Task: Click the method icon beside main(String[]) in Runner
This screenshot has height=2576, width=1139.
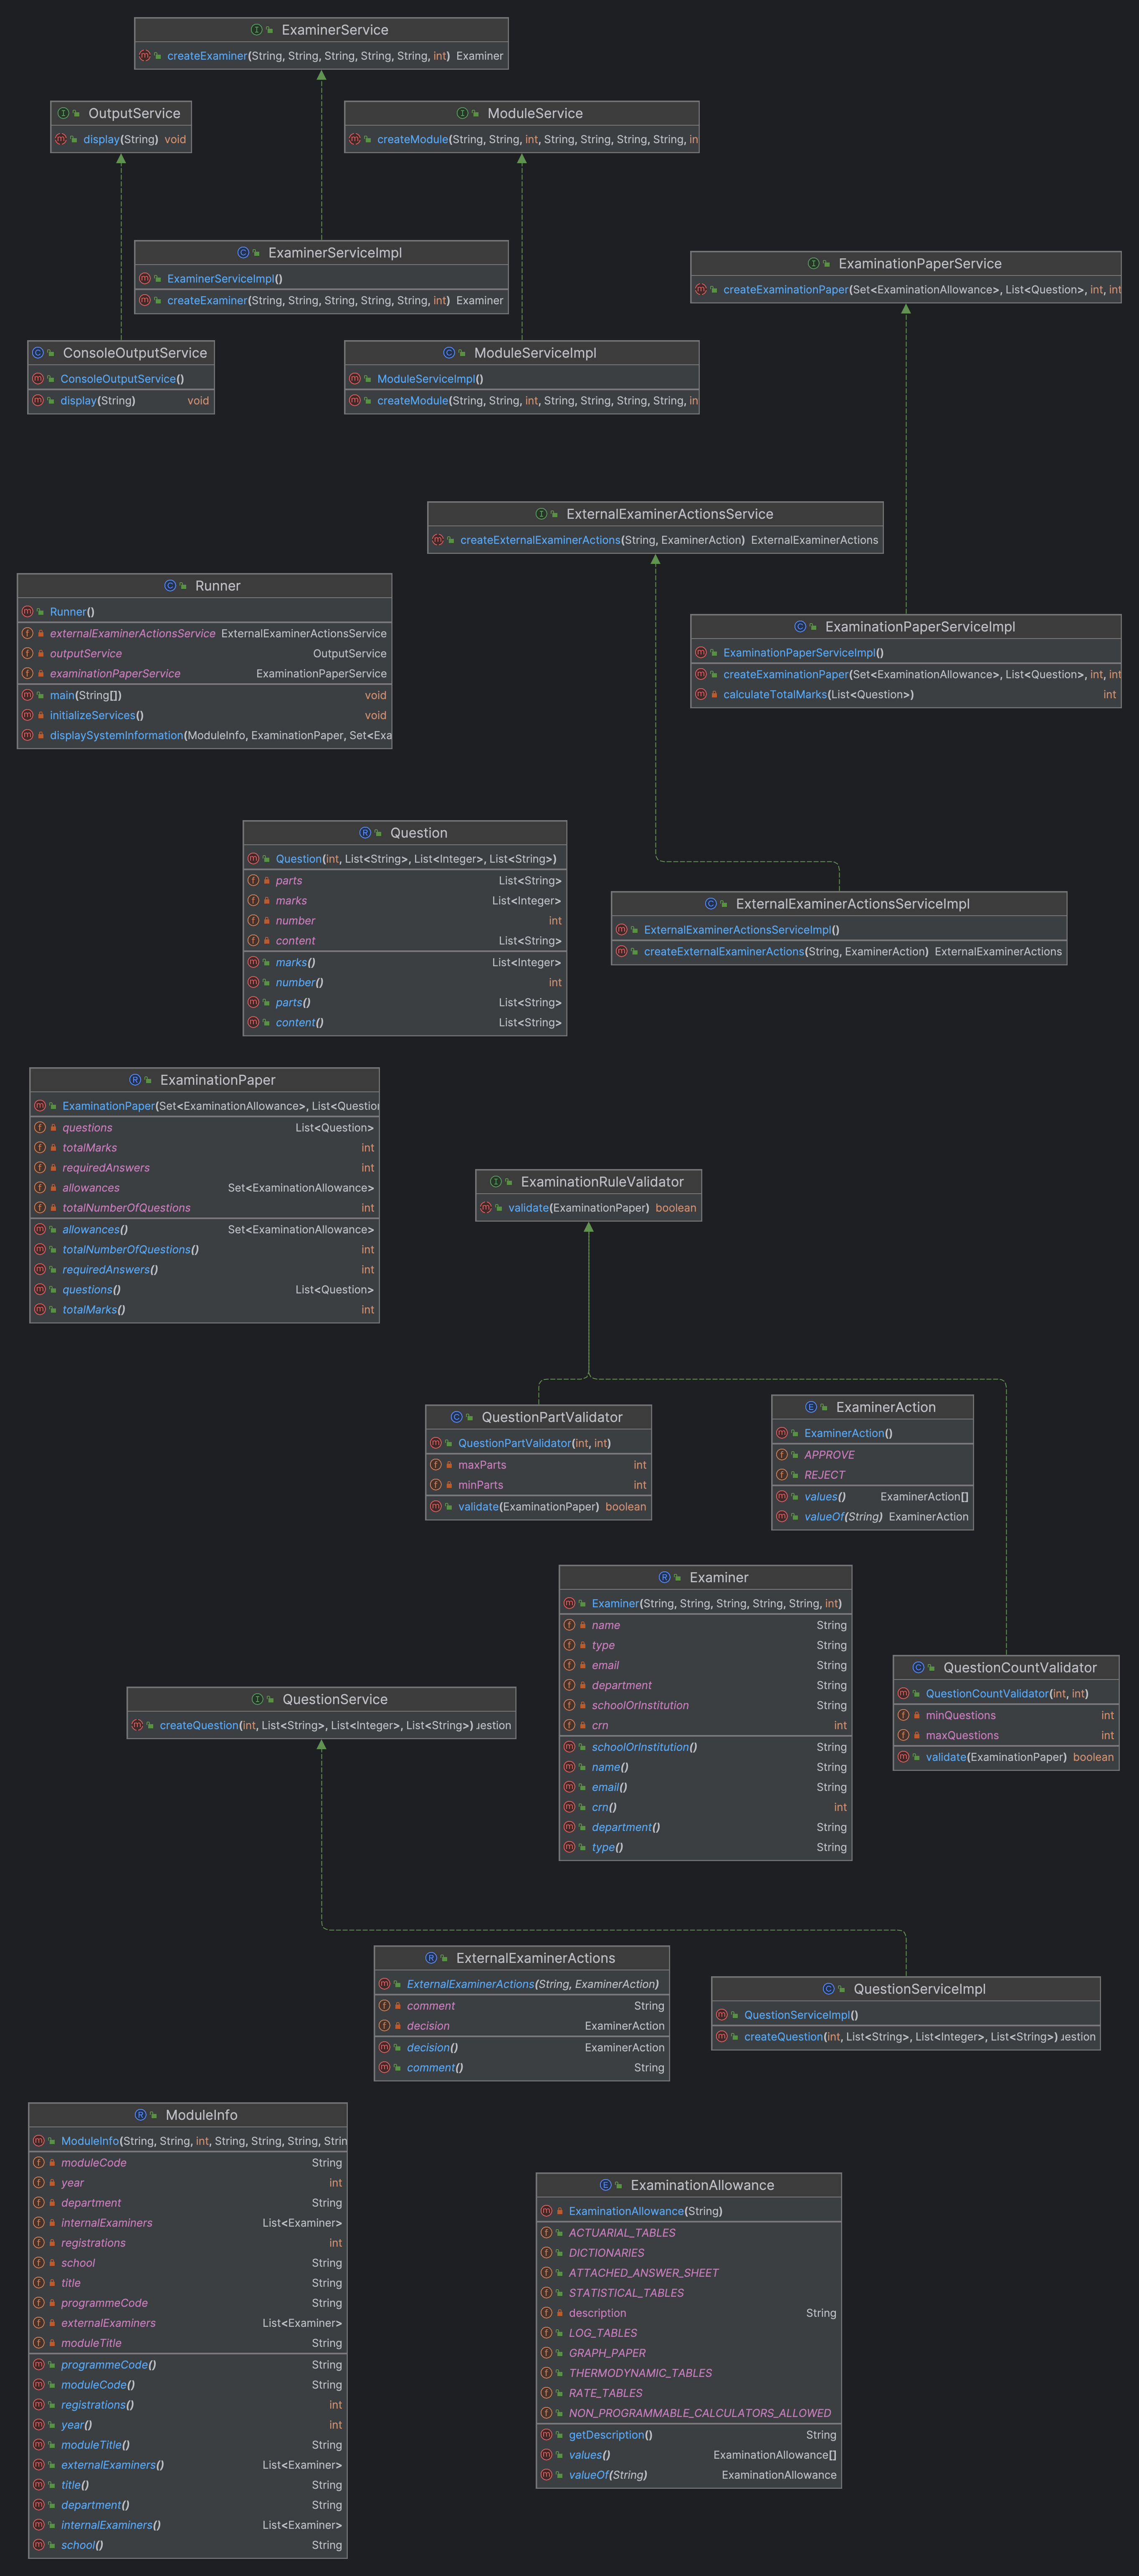Action: (x=27, y=695)
